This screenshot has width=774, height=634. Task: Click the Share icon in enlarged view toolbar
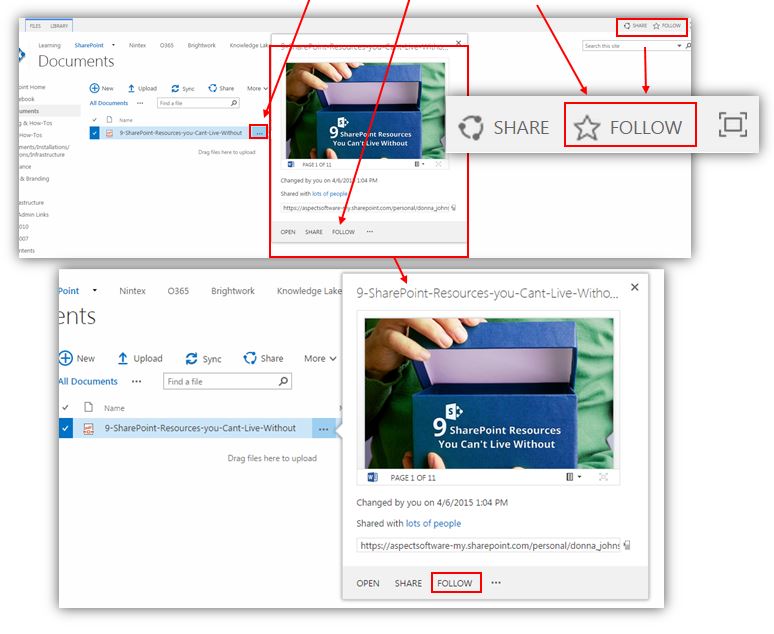(250, 358)
